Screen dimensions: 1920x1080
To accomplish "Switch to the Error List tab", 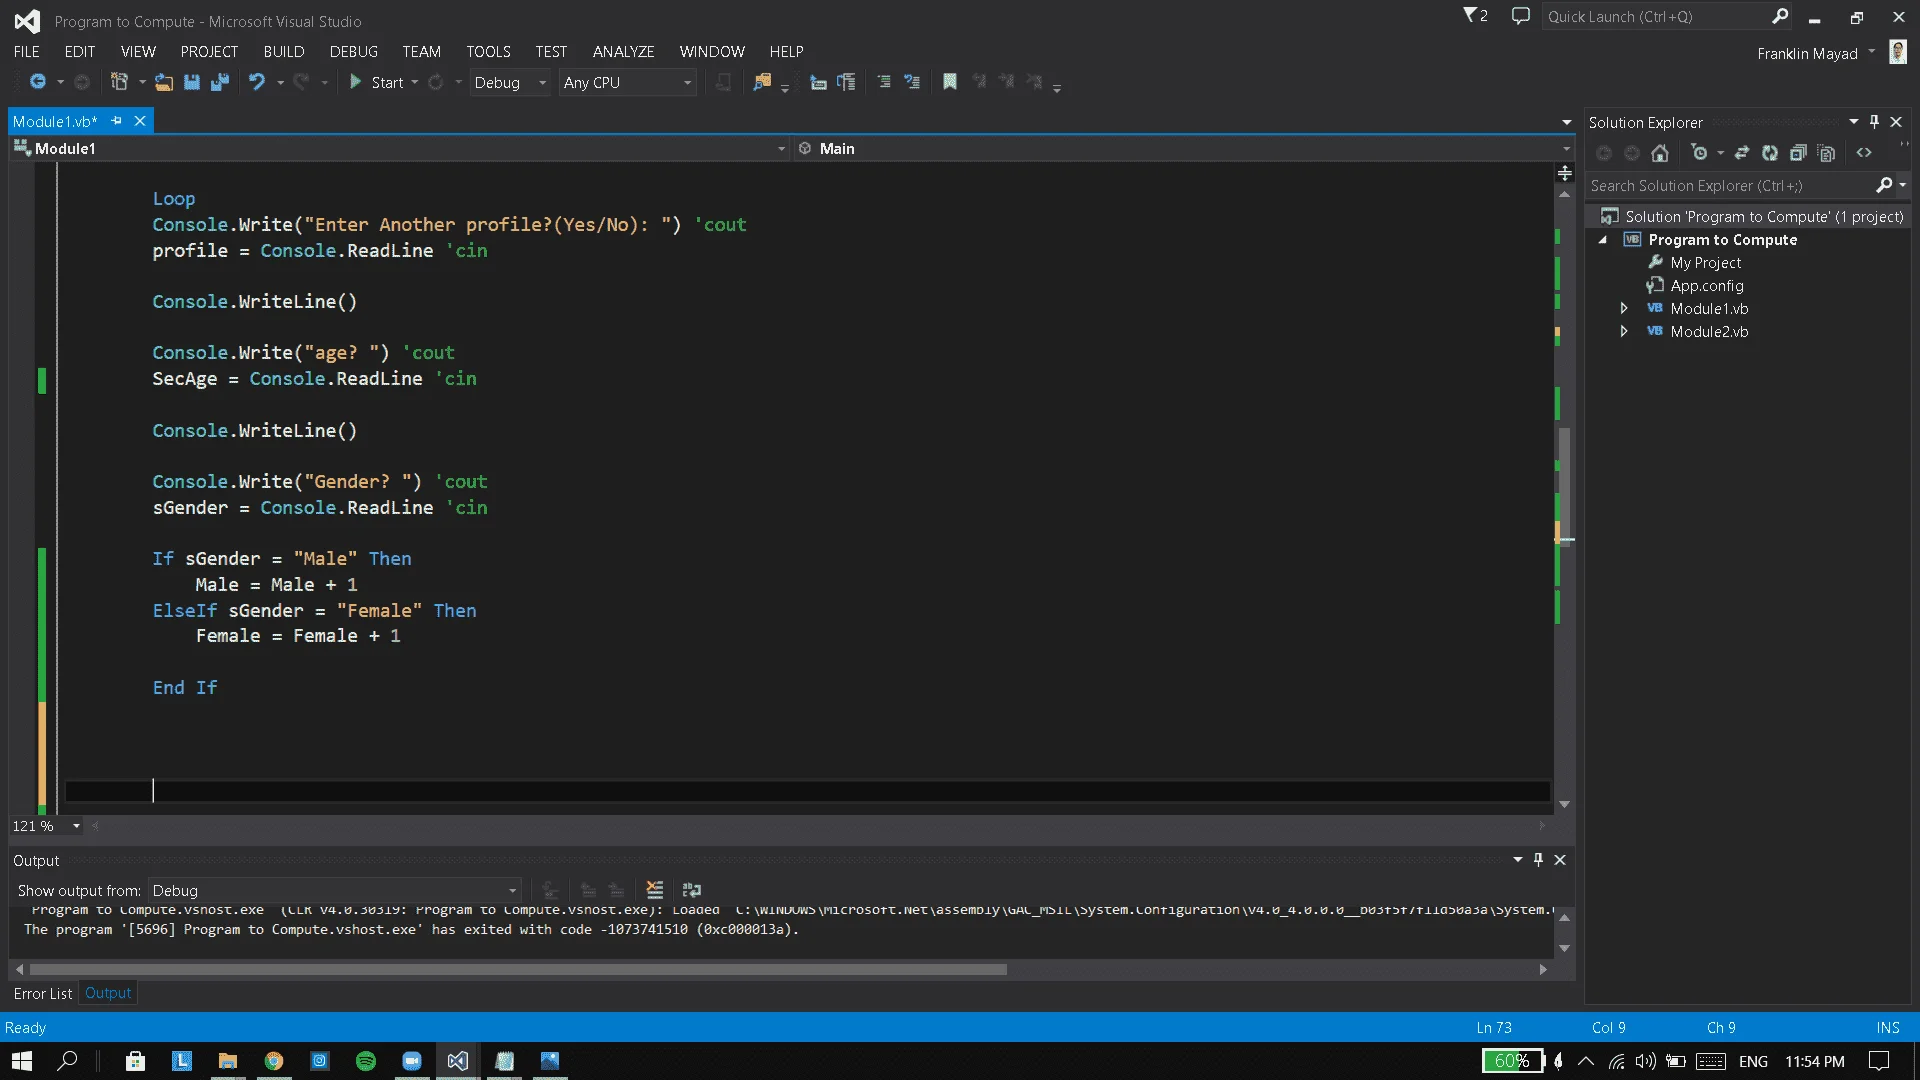I will [x=43, y=994].
